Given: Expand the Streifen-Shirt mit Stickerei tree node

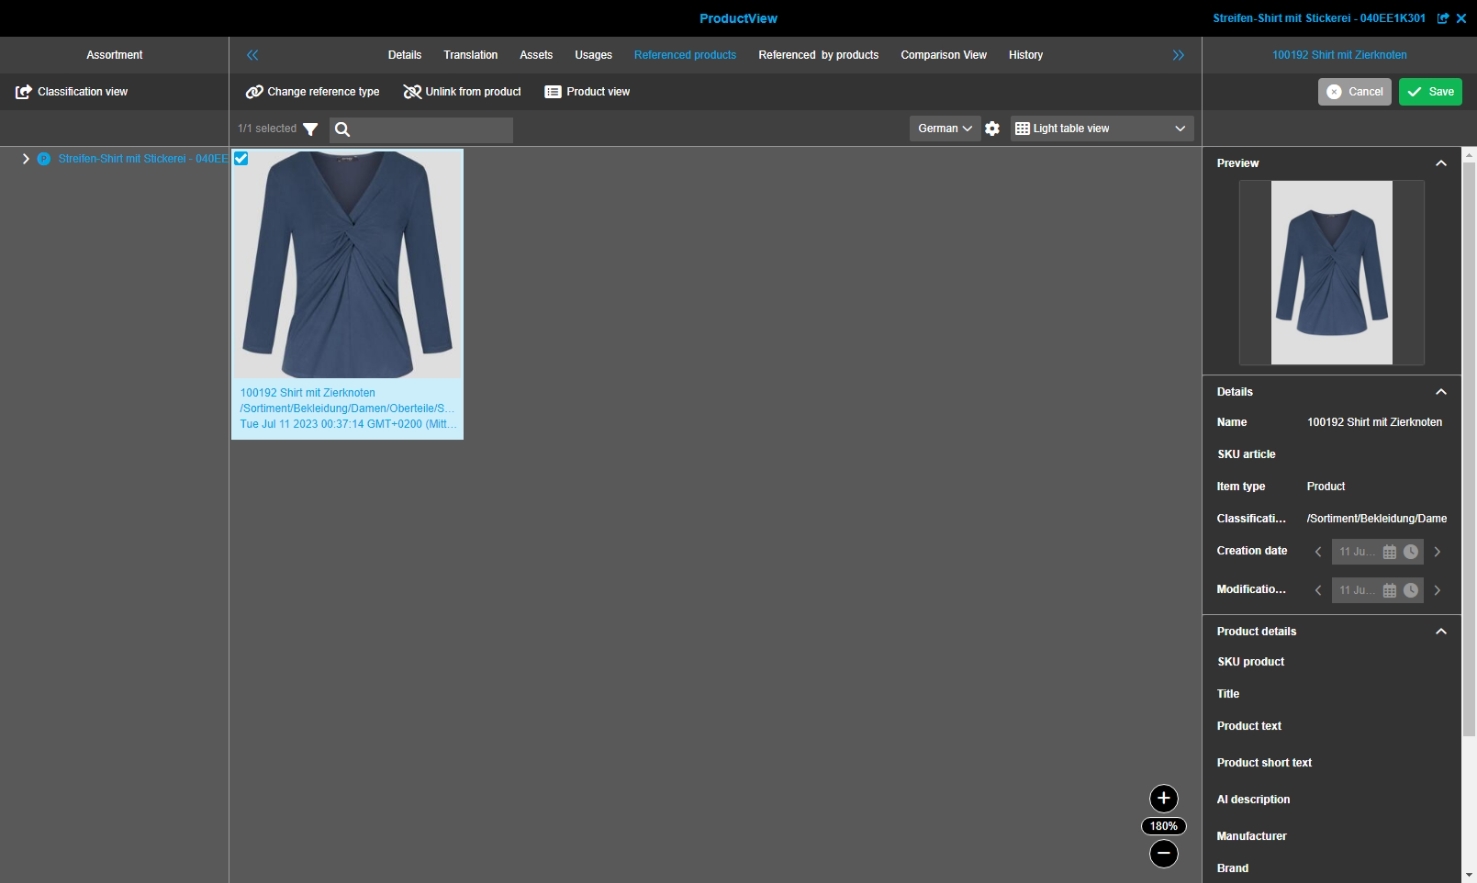Looking at the screenshot, I should click(x=26, y=159).
